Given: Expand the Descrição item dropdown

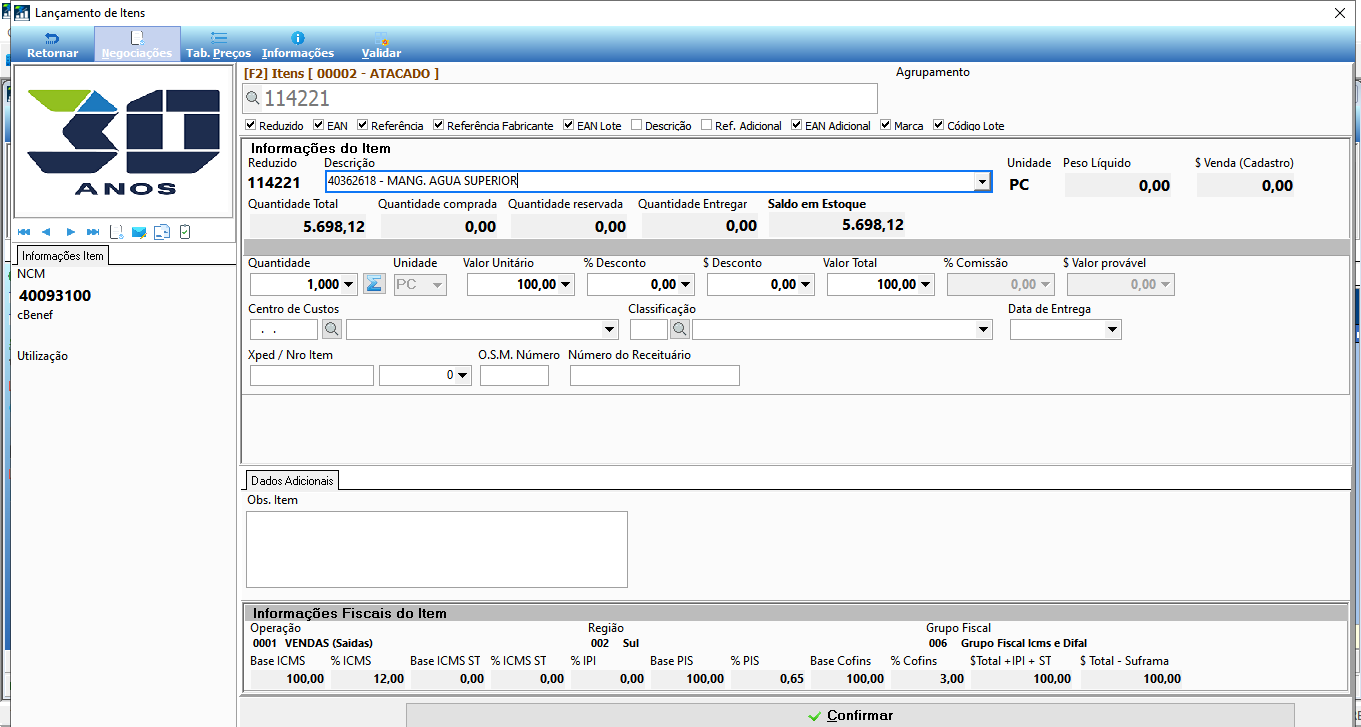Looking at the screenshot, I should pos(982,181).
